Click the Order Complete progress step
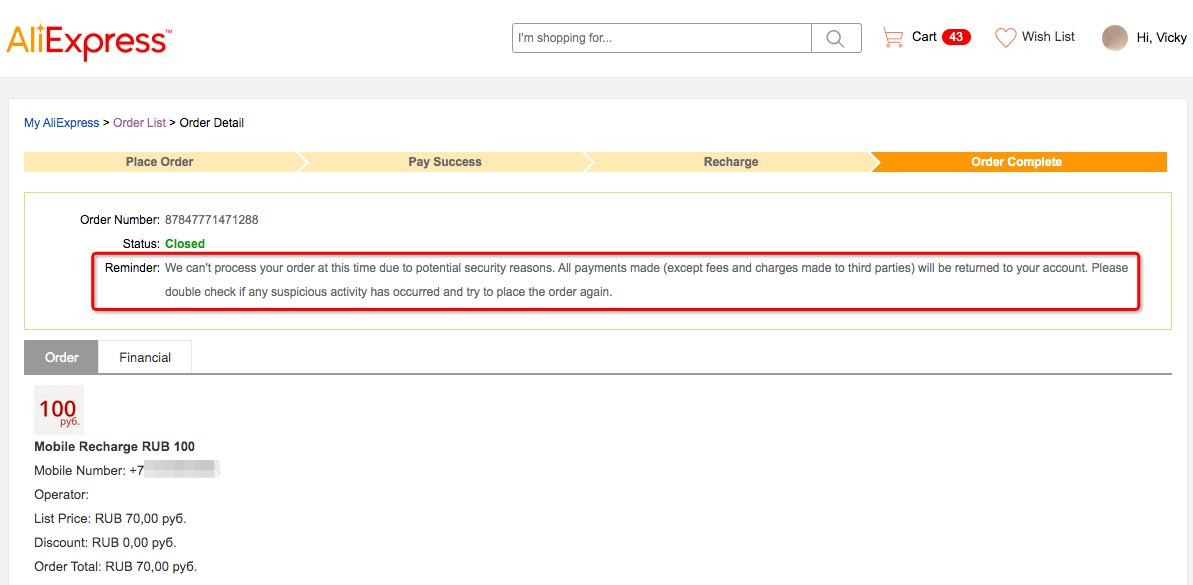This screenshot has width=1193, height=585. coord(1016,162)
